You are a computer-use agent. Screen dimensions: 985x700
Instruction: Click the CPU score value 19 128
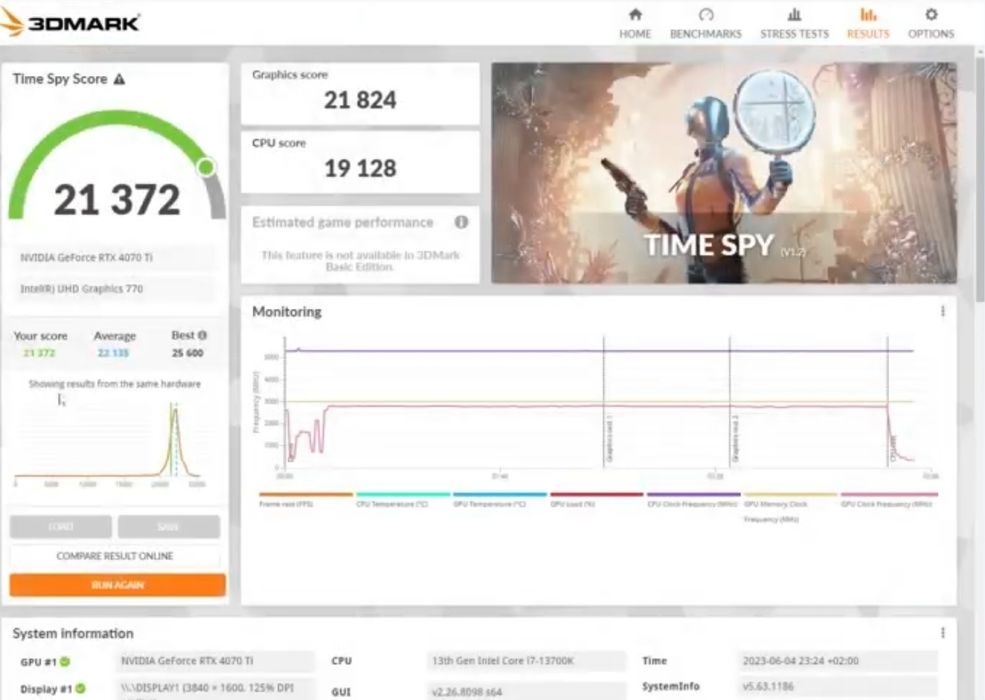(x=360, y=168)
